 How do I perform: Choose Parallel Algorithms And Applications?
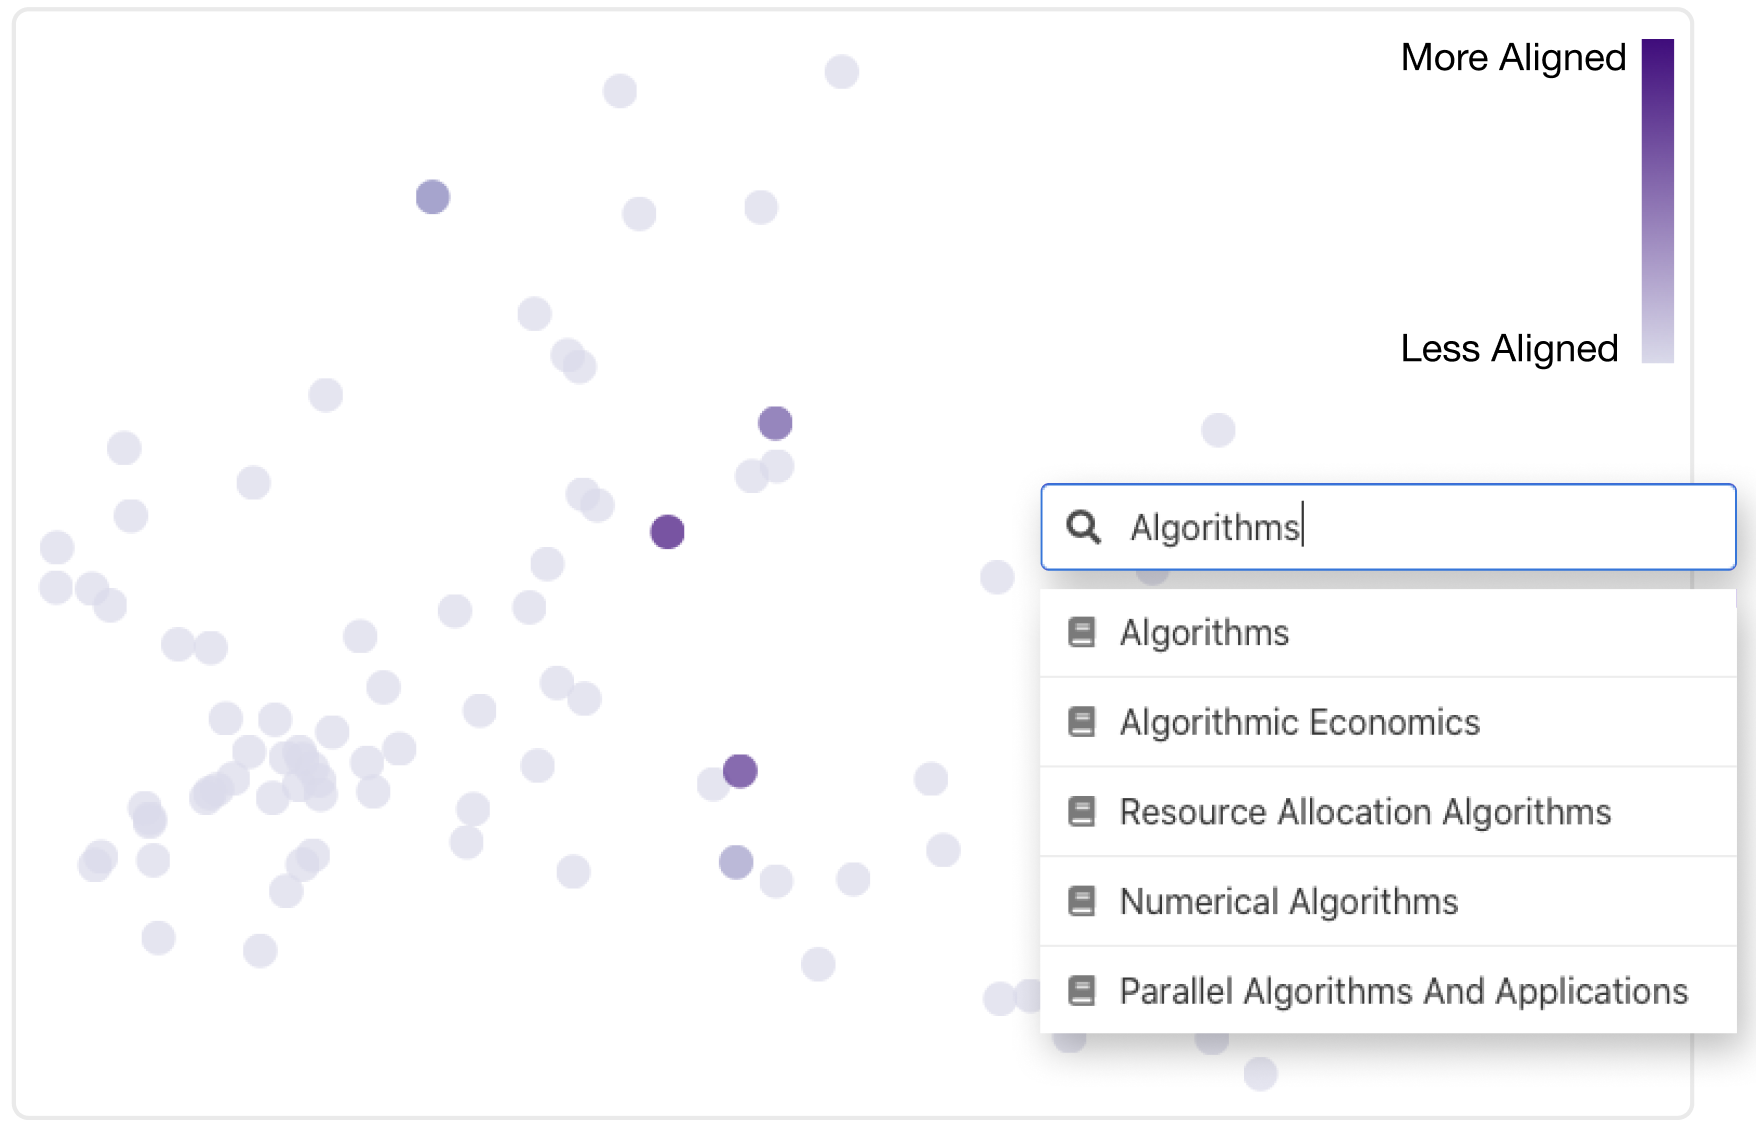tap(1388, 990)
